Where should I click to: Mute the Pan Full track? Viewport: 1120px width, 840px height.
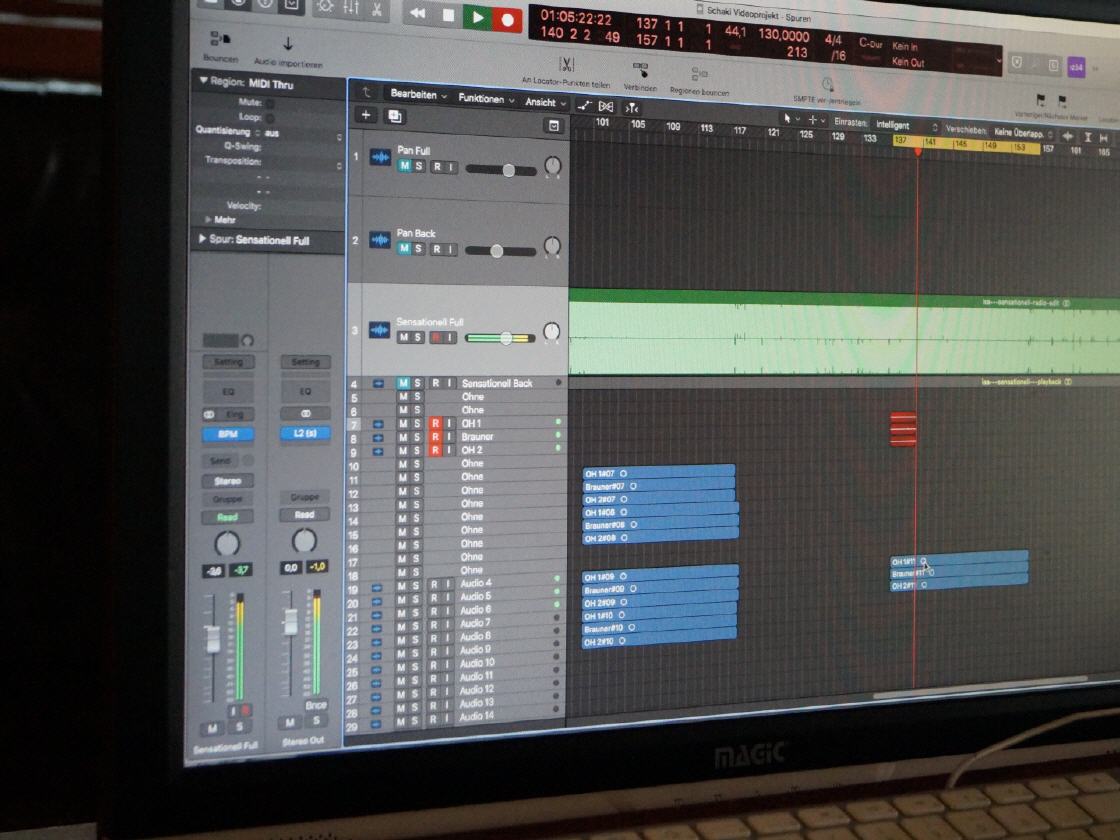click(x=404, y=166)
